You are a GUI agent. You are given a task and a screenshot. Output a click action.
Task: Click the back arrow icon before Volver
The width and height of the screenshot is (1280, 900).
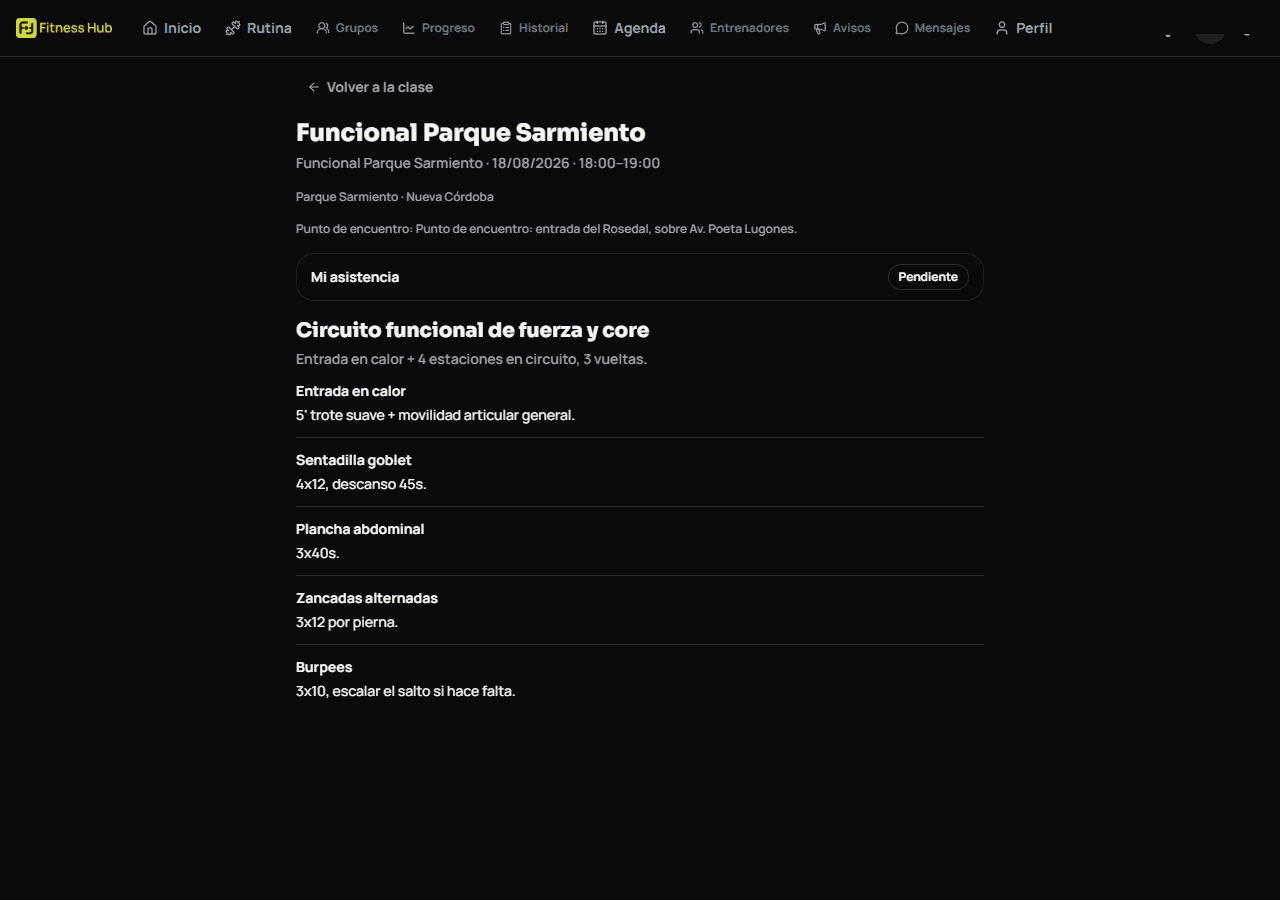point(314,87)
